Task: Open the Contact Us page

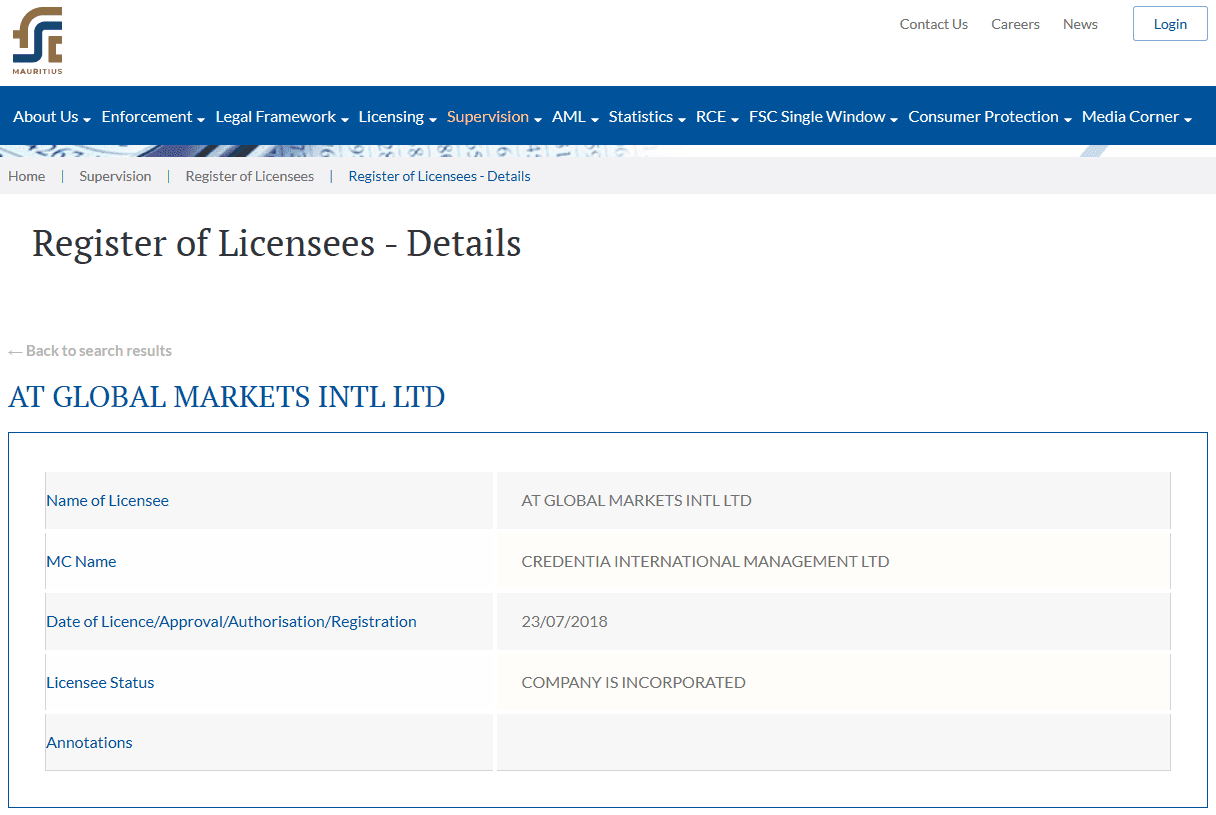Action: (x=934, y=24)
